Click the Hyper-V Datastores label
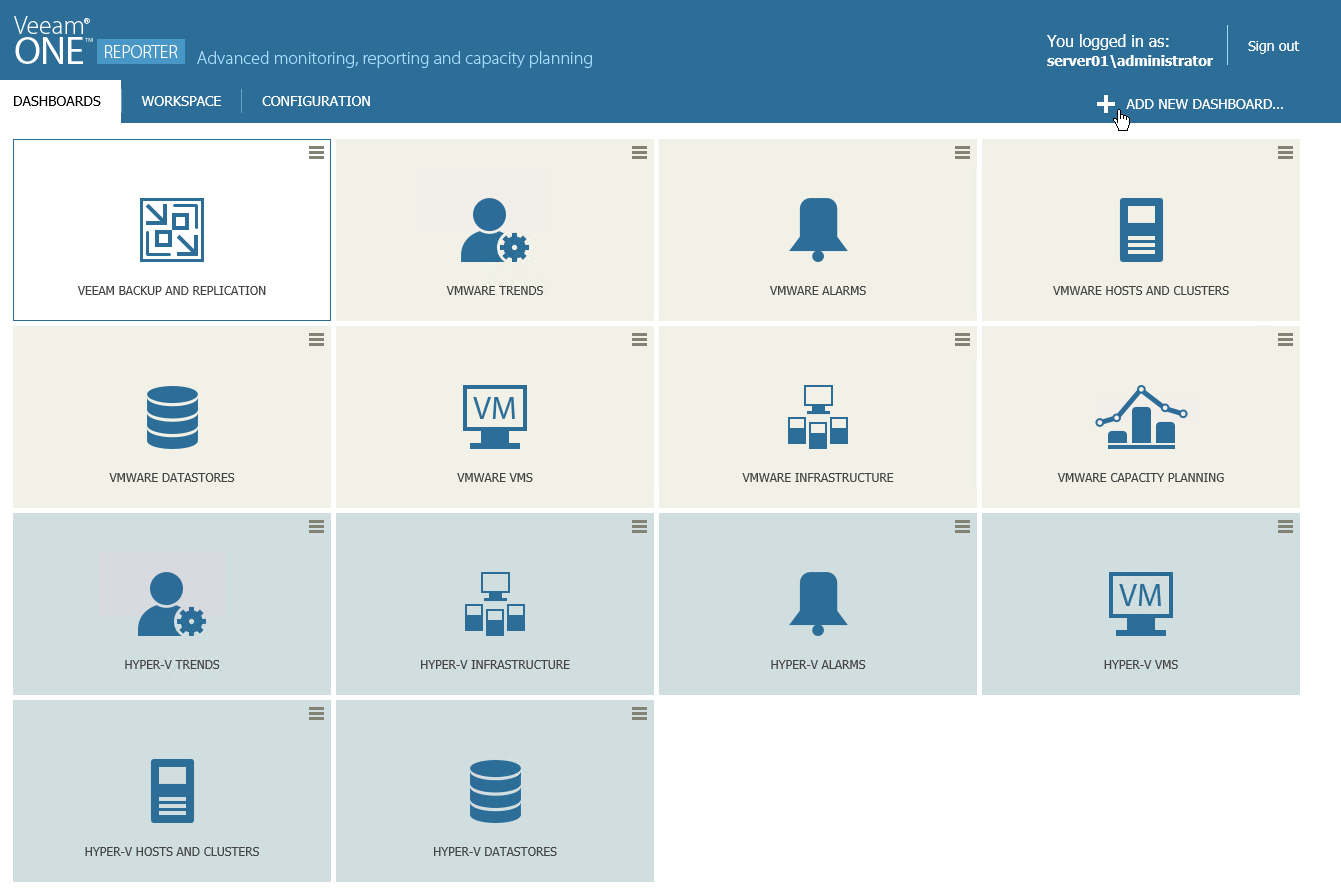Screen dimensions: 1341x891 495,852
